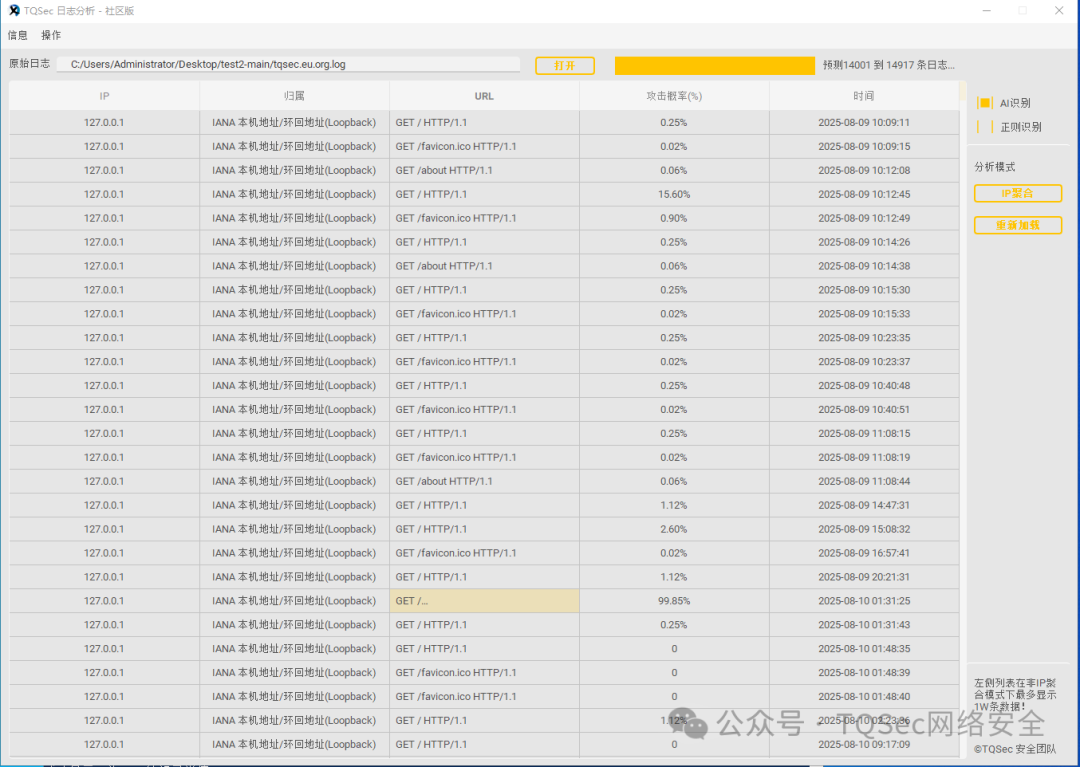Select time cell 2025-08-10 09:17:09

pyautogui.click(x=864, y=744)
